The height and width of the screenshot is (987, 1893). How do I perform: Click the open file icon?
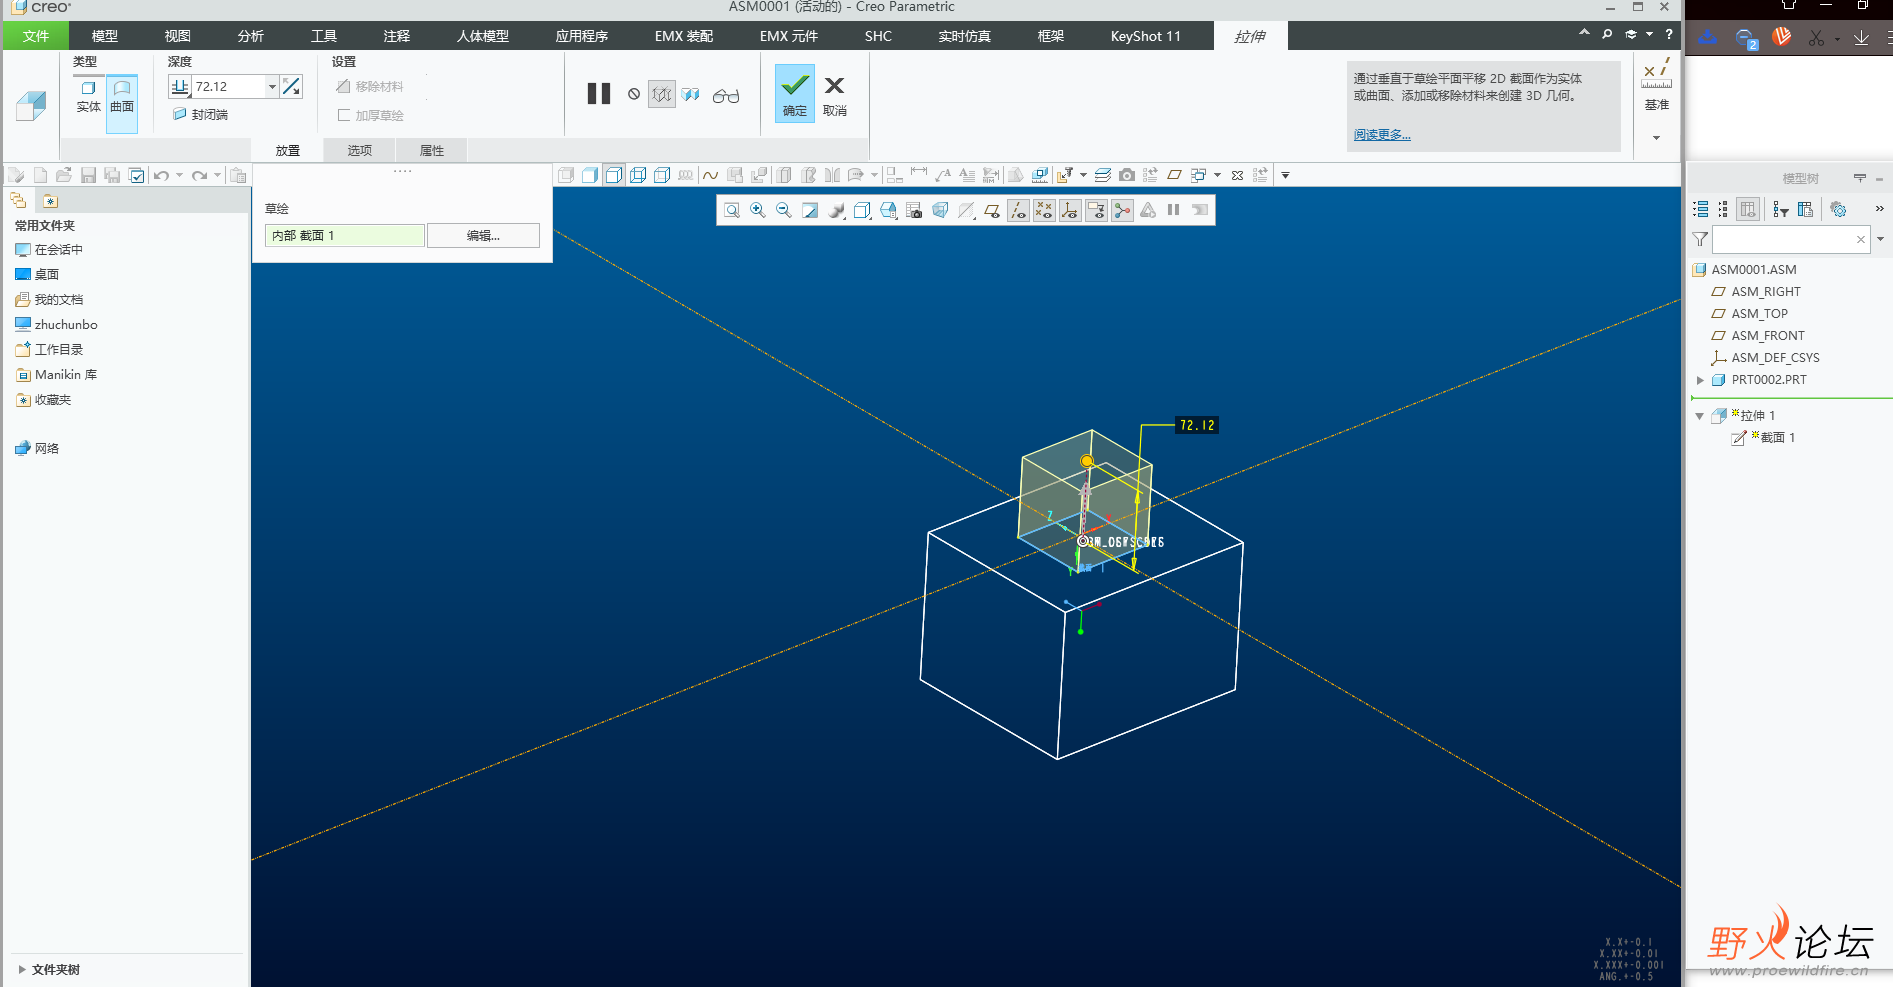[x=64, y=175]
